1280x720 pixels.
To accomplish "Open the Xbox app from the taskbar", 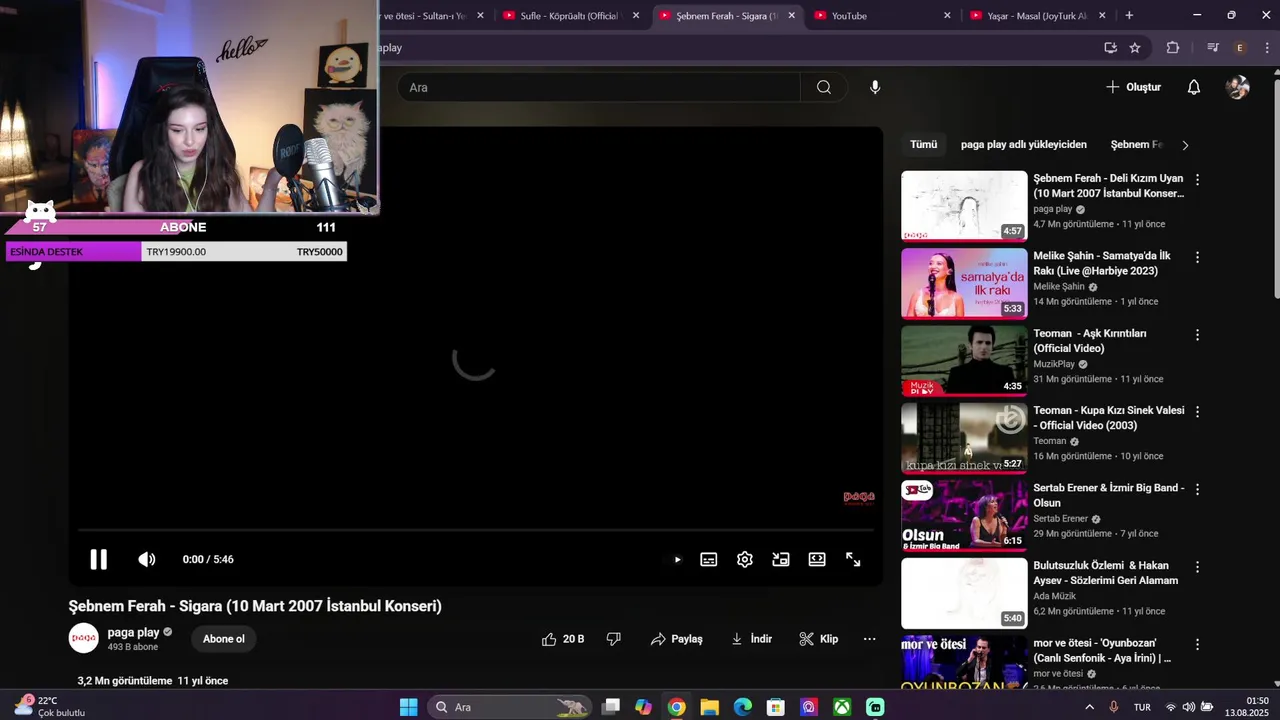I will (842, 707).
